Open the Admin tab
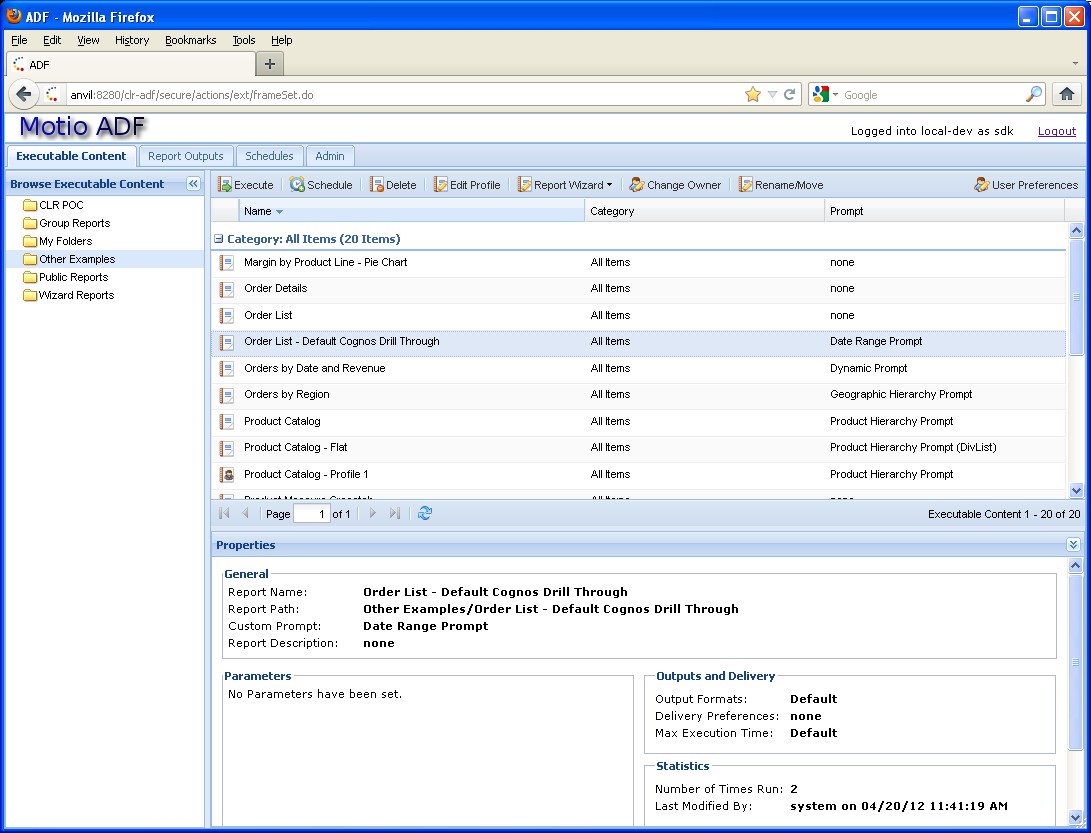1091x833 pixels. (330, 156)
